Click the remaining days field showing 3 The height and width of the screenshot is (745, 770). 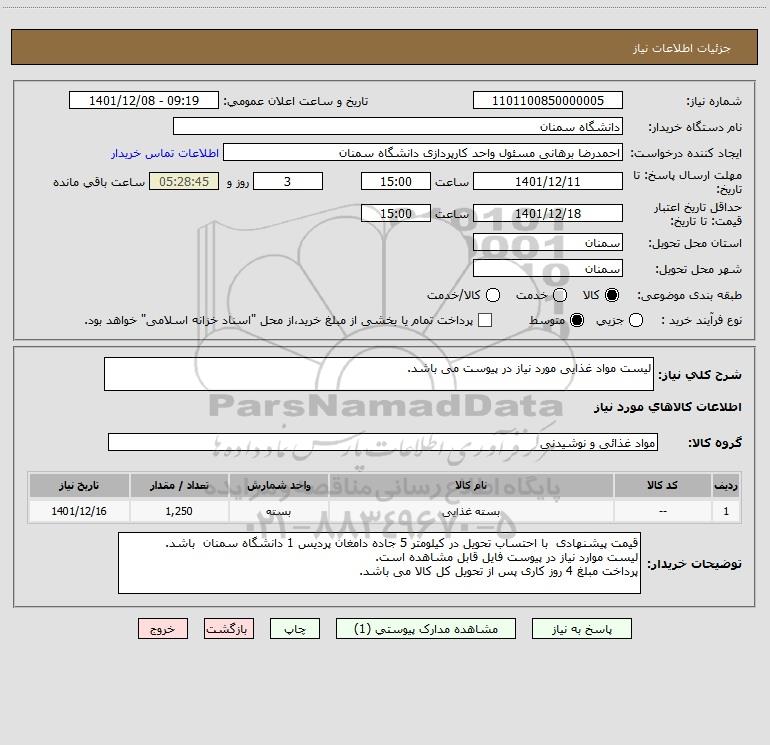point(288,181)
